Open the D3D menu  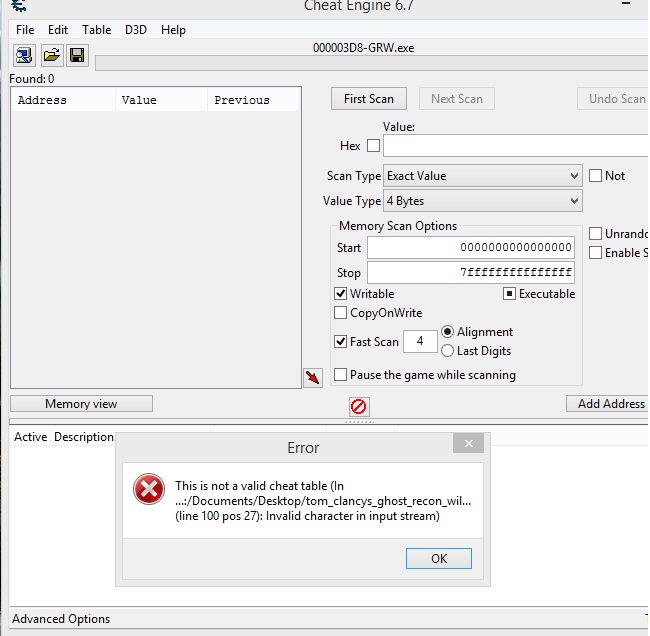tap(136, 30)
